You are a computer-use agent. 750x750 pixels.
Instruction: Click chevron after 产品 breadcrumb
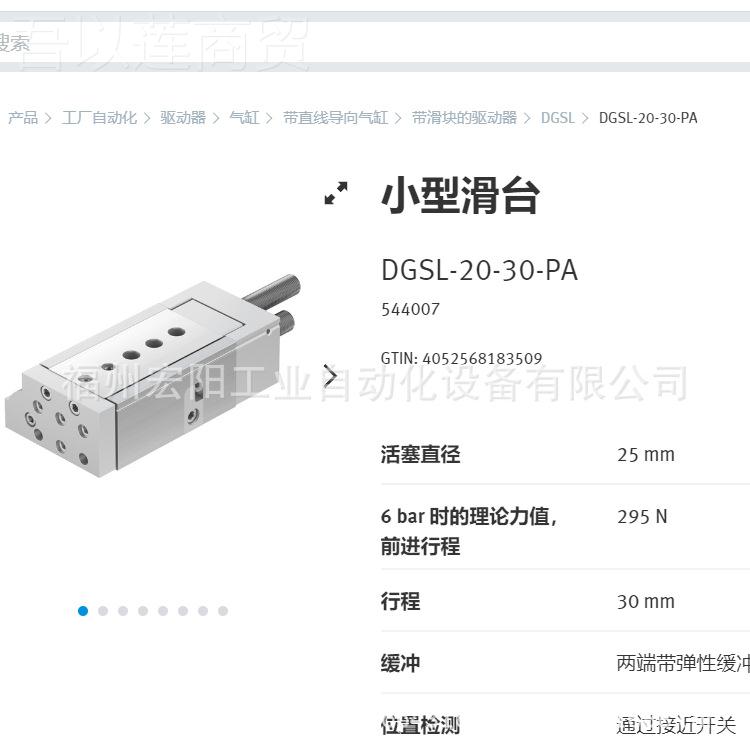click(x=48, y=118)
